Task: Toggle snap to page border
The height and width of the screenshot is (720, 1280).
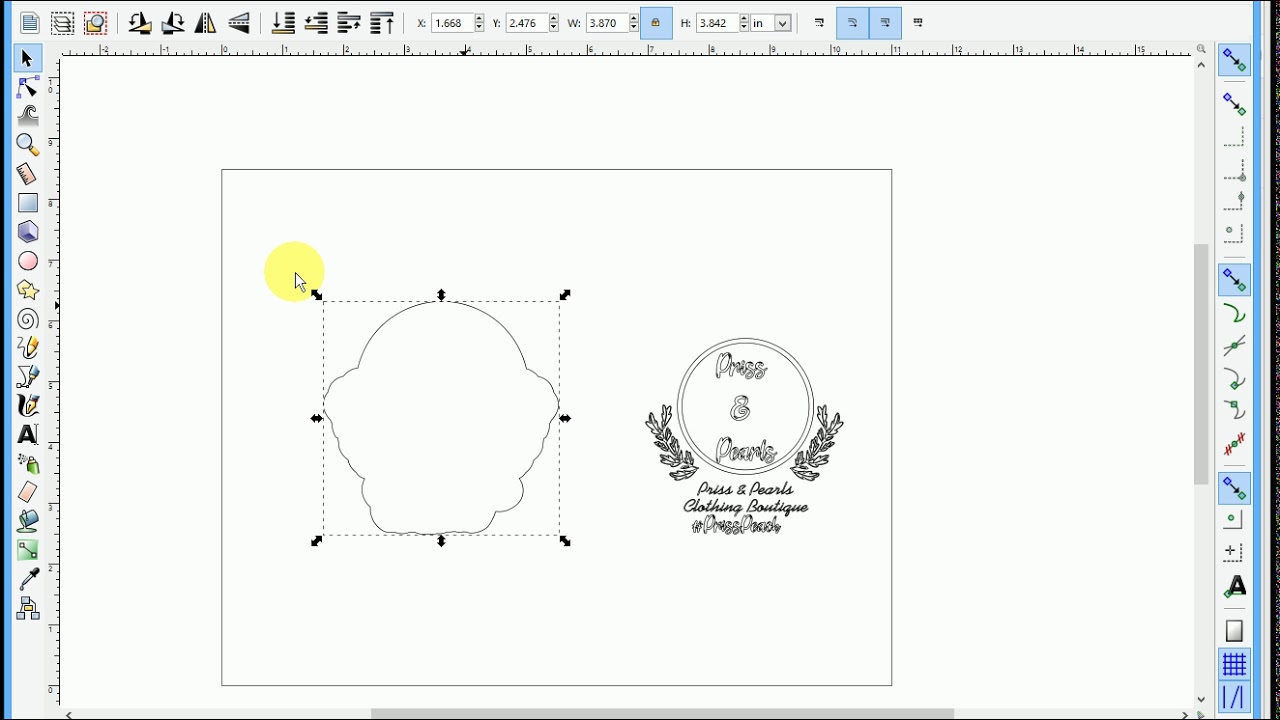Action: click(1234, 632)
